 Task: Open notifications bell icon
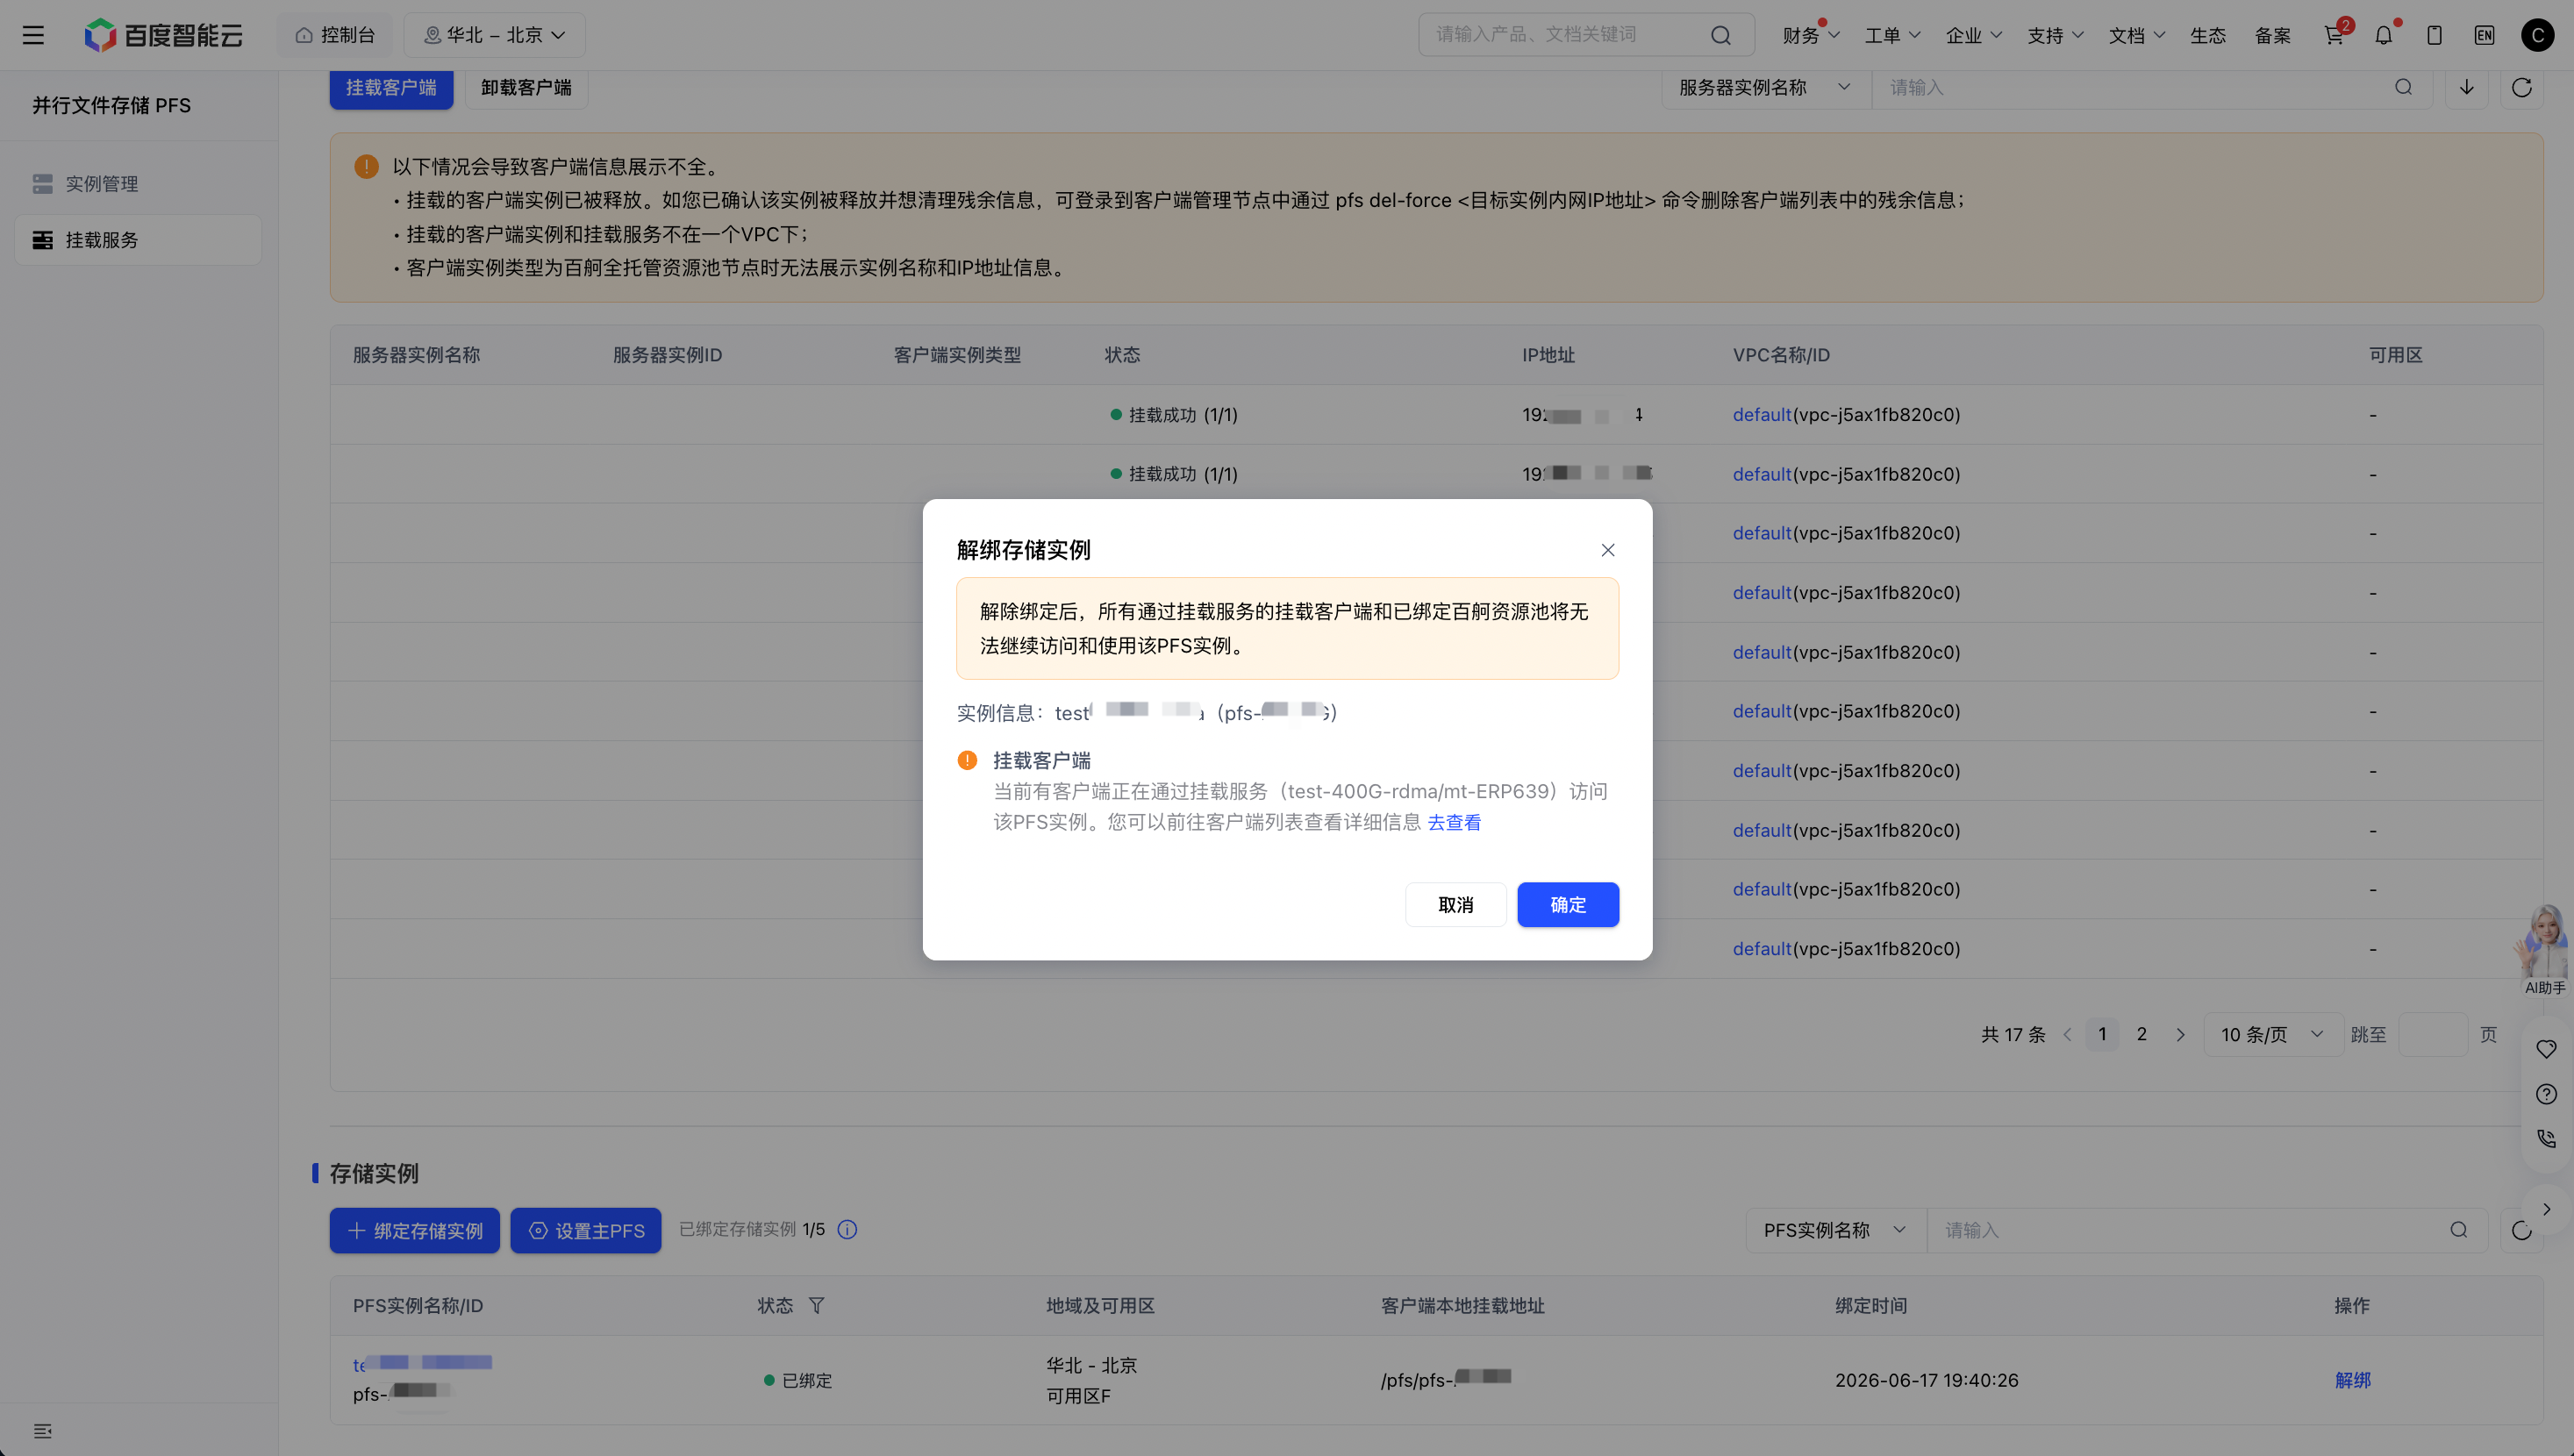tap(2384, 35)
